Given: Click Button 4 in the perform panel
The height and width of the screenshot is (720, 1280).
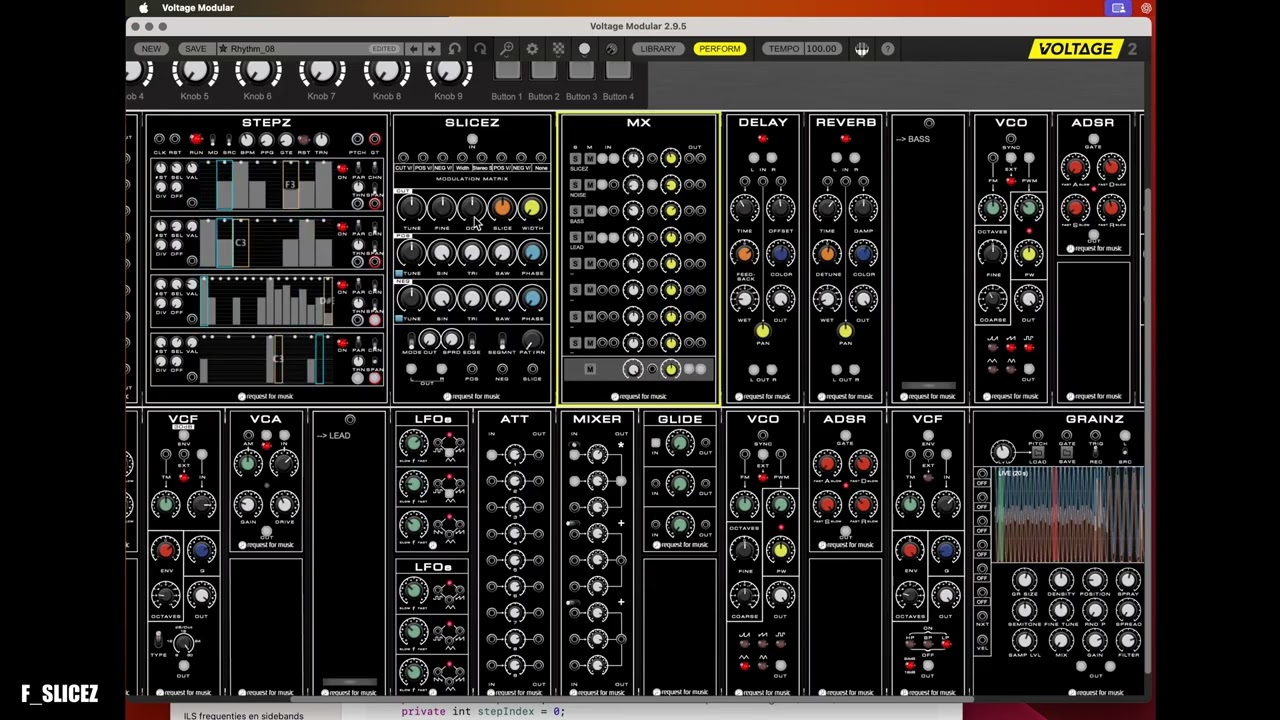Looking at the screenshot, I should [618, 70].
